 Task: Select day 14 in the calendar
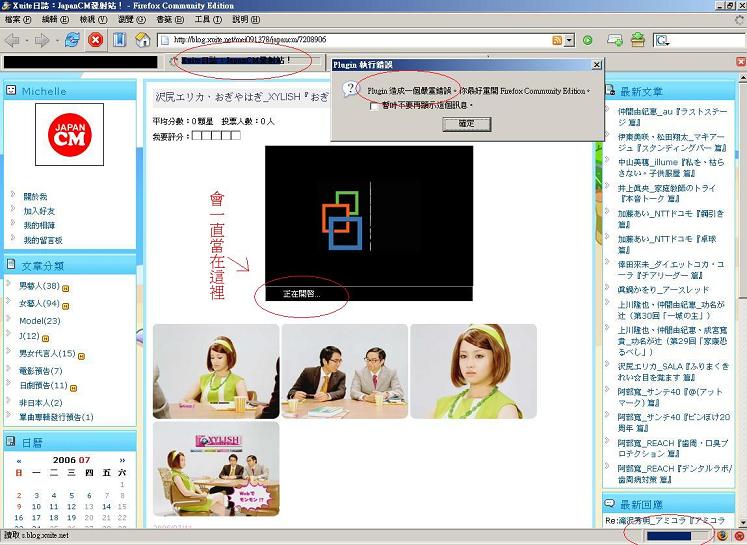click(106, 506)
